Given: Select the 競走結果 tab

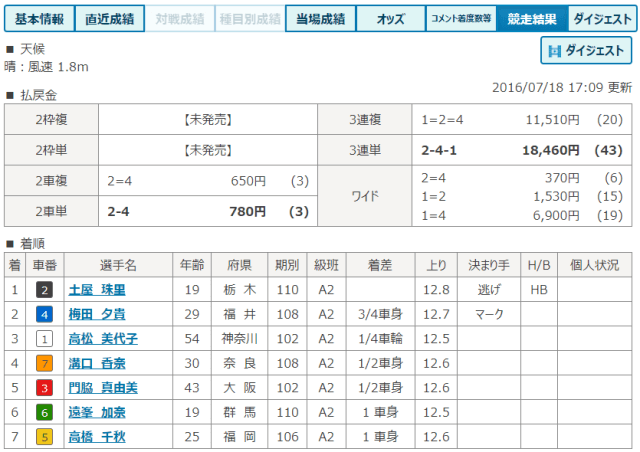Looking at the screenshot, I should [531, 18].
